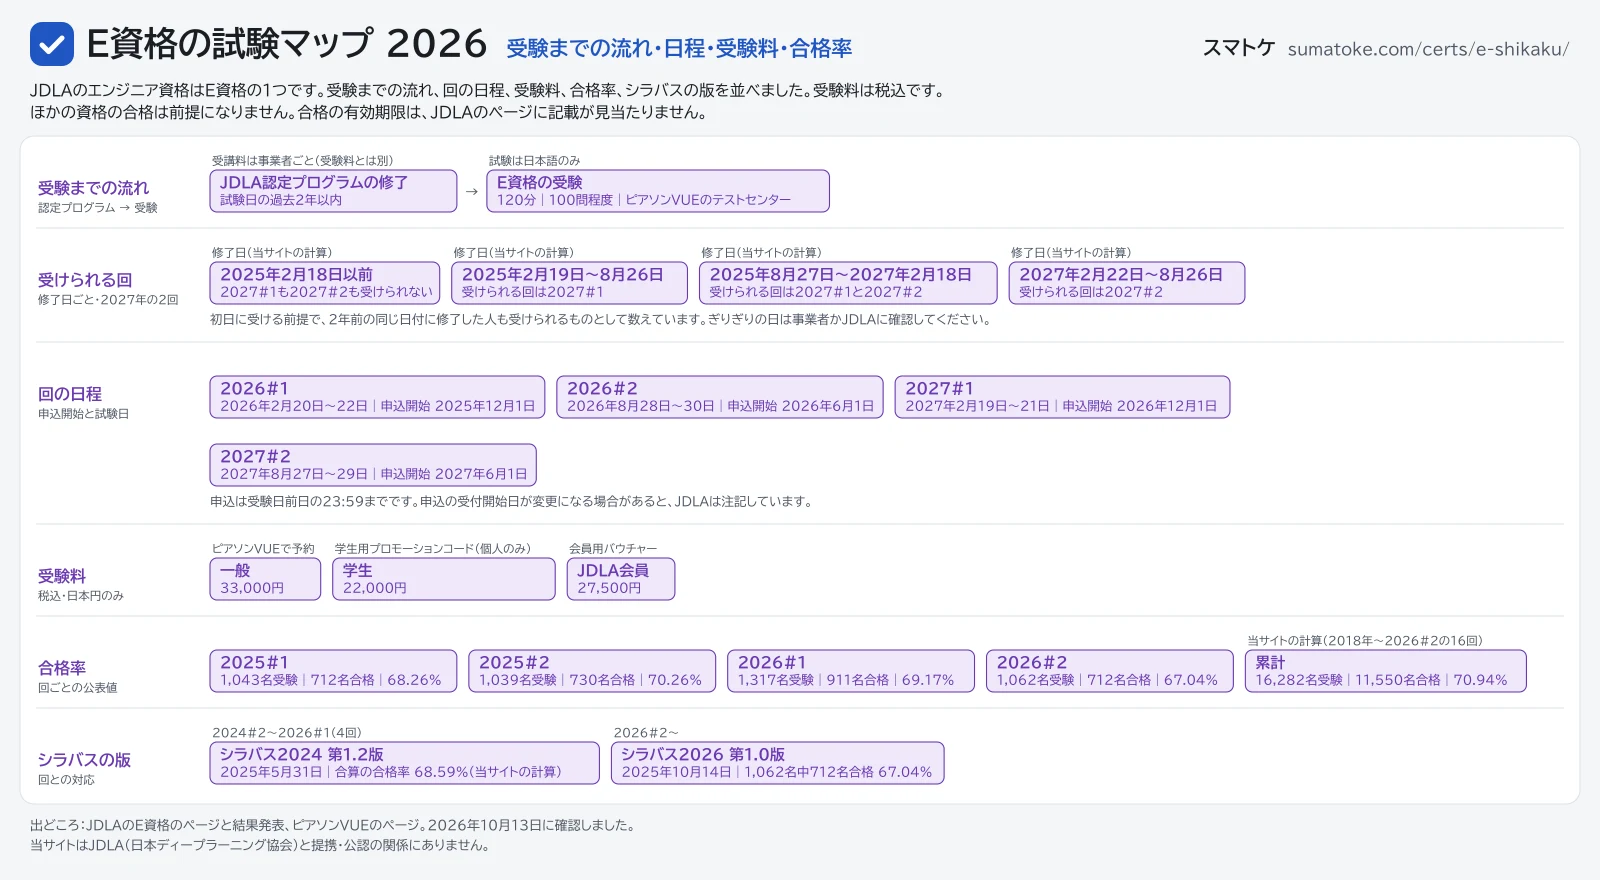Click the E資格の試験マップ 2026 title
The image size is (1600, 880).
(287, 44)
